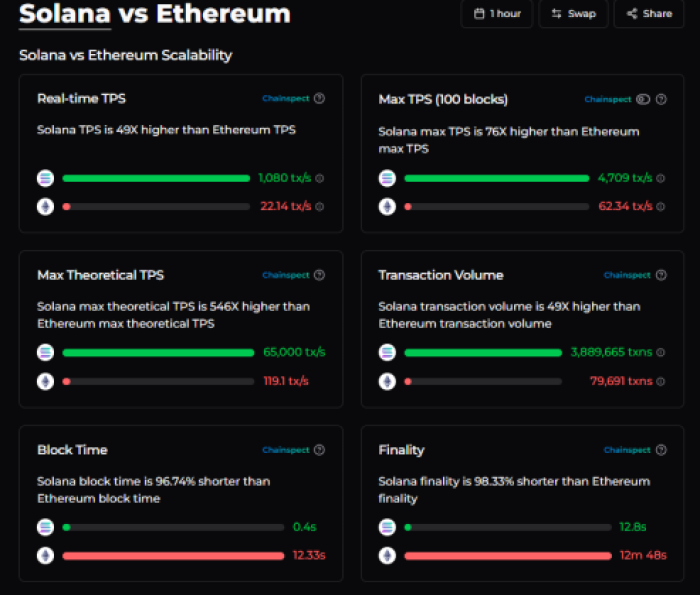Click Solana logo in Max TPS card
700x595 pixels.
387,178
